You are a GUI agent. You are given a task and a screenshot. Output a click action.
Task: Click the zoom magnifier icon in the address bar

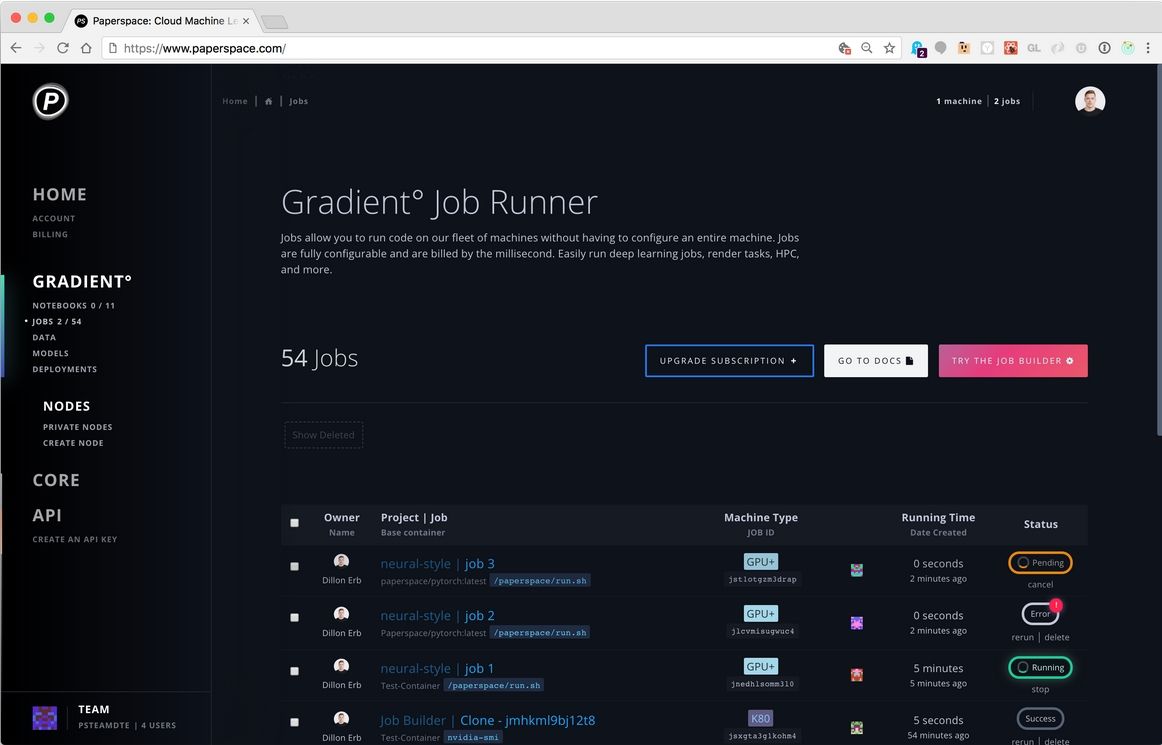point(866,48)
